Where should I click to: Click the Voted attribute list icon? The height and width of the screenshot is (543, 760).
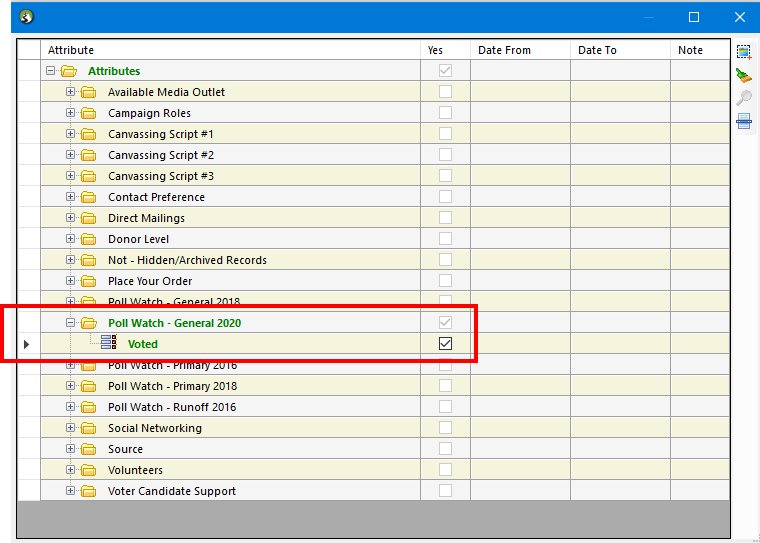pos(109,343)
